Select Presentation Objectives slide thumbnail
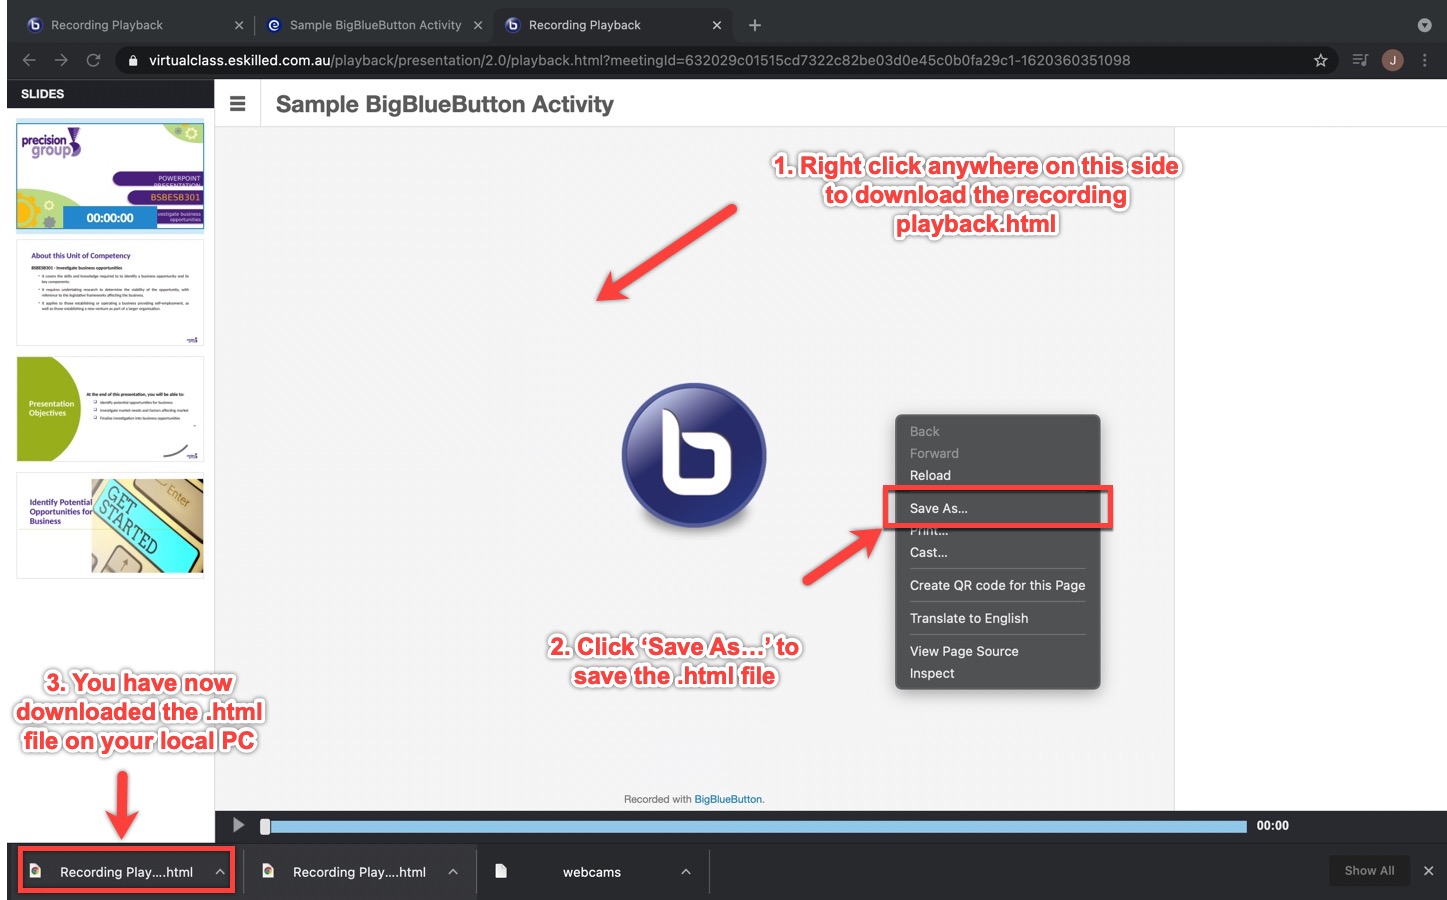The image size is (1447, 900). (x=110, y=409)
